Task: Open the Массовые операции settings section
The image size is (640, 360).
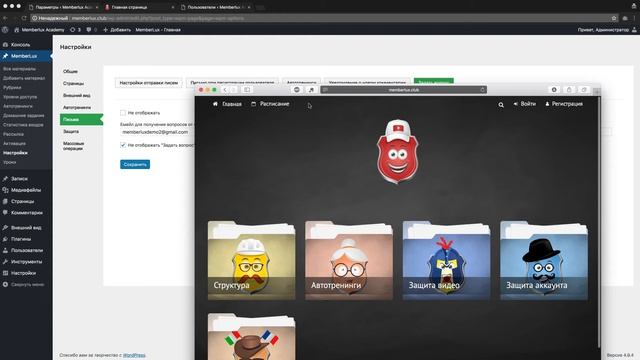Action: click(73, 146)
